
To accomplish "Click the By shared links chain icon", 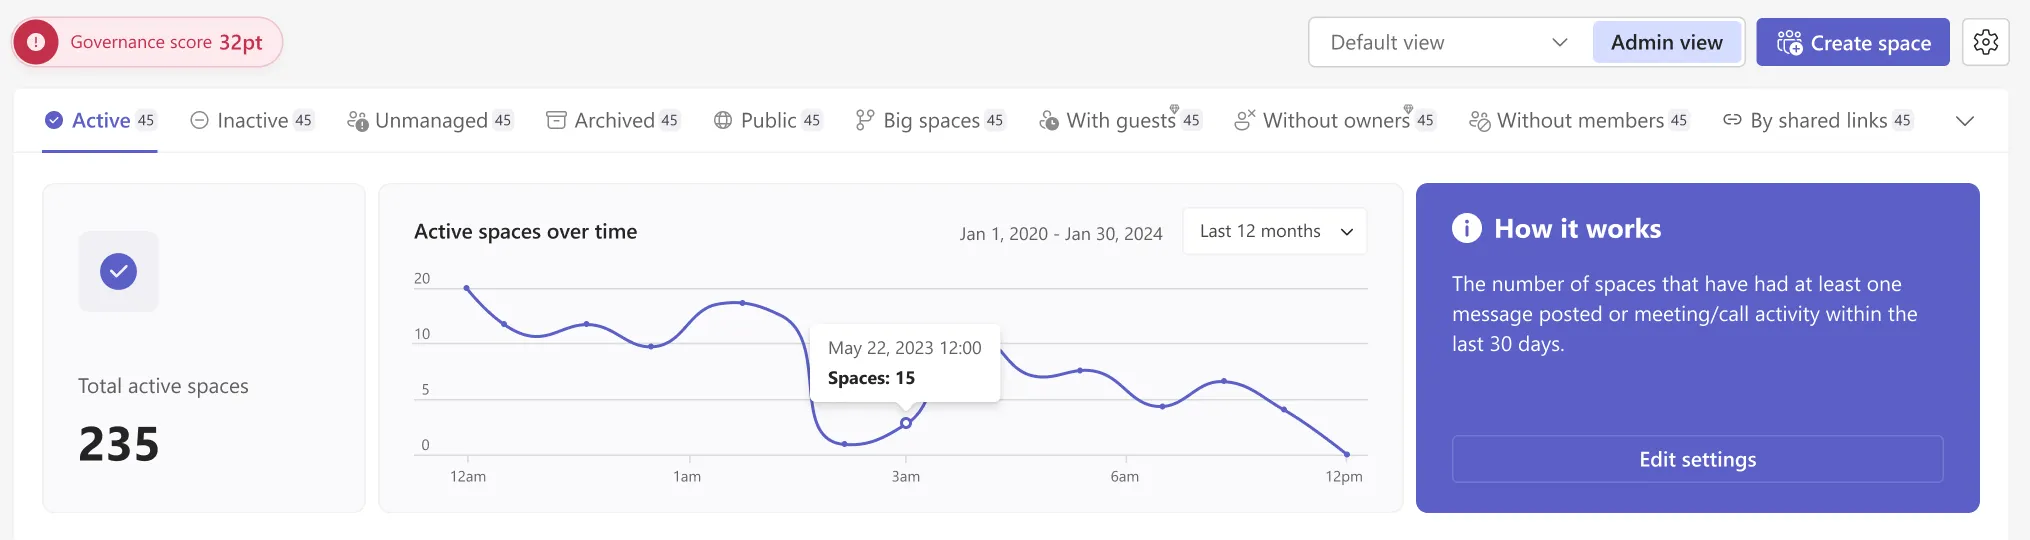I will point(1732,120).
